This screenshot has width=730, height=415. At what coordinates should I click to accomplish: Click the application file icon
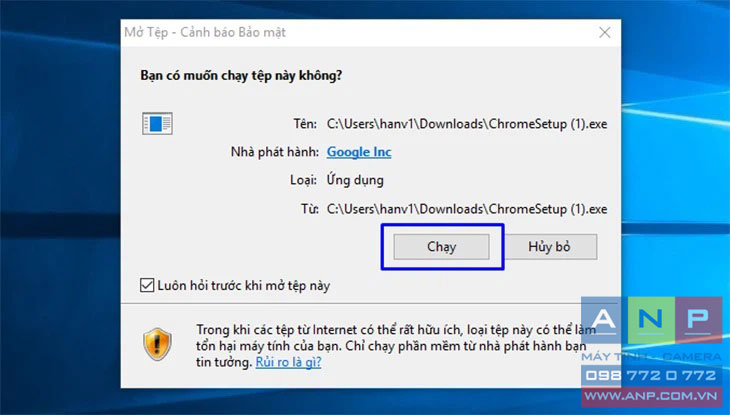[x=157, y=123]
